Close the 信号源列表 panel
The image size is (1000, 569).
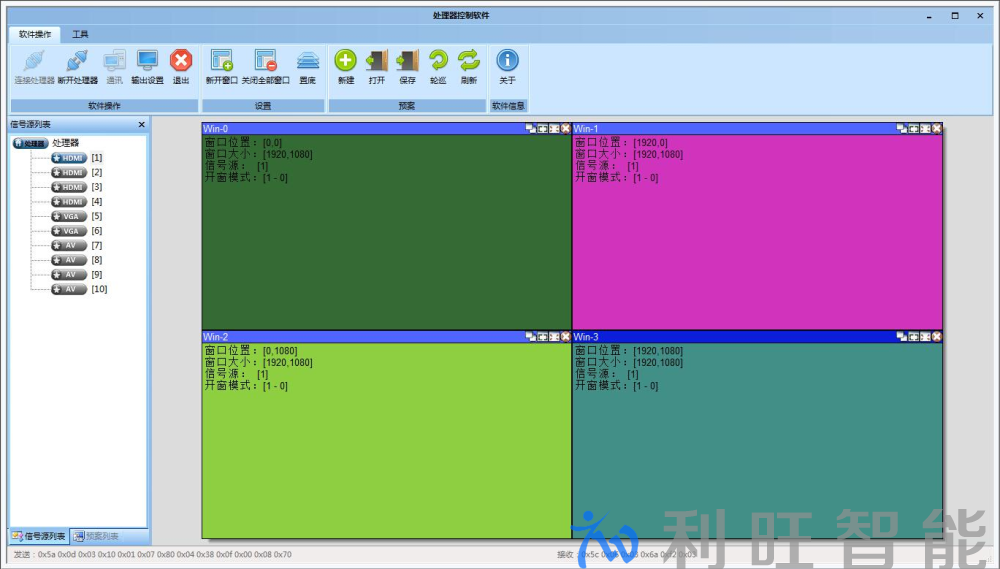pos(141,125)
